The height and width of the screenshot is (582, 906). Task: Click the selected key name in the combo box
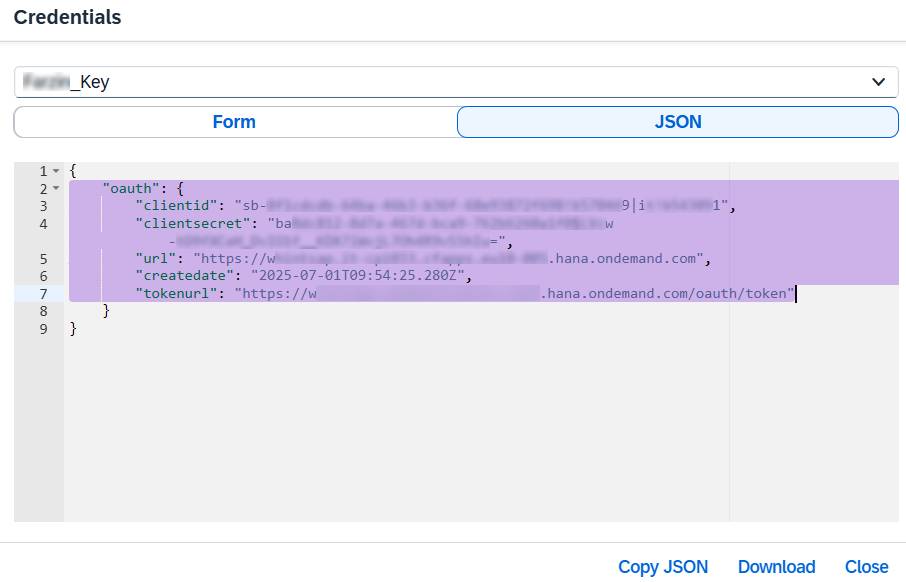point(66,82)
